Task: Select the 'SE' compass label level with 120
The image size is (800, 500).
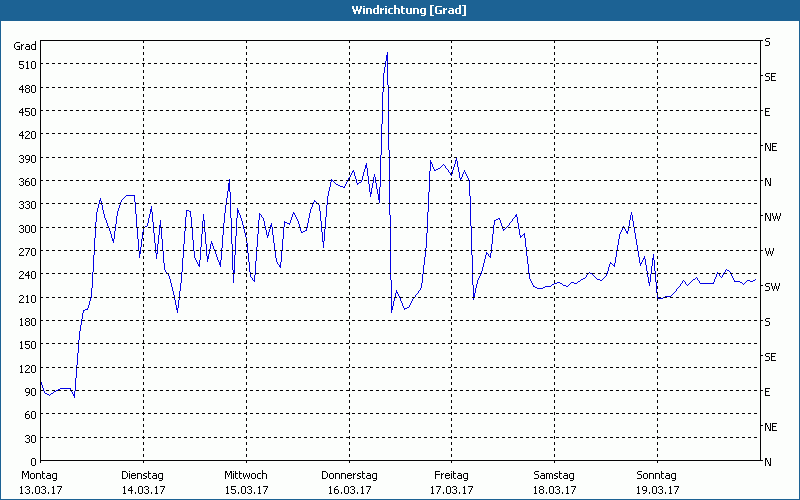Action: [770, 357]
